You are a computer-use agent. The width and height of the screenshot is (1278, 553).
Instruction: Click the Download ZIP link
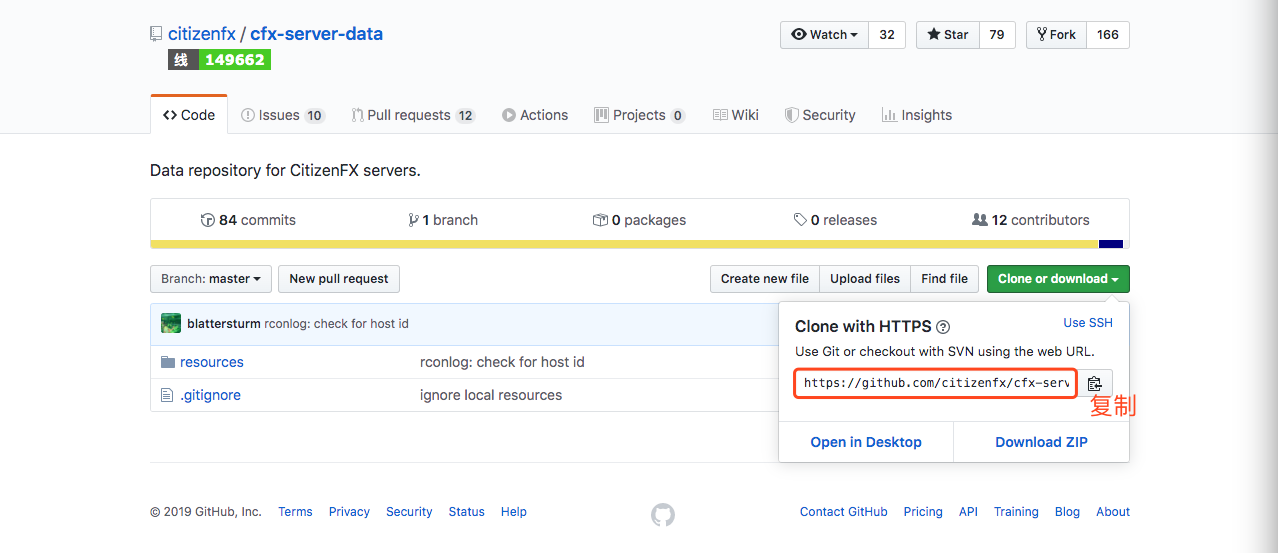pos(1041,442)
